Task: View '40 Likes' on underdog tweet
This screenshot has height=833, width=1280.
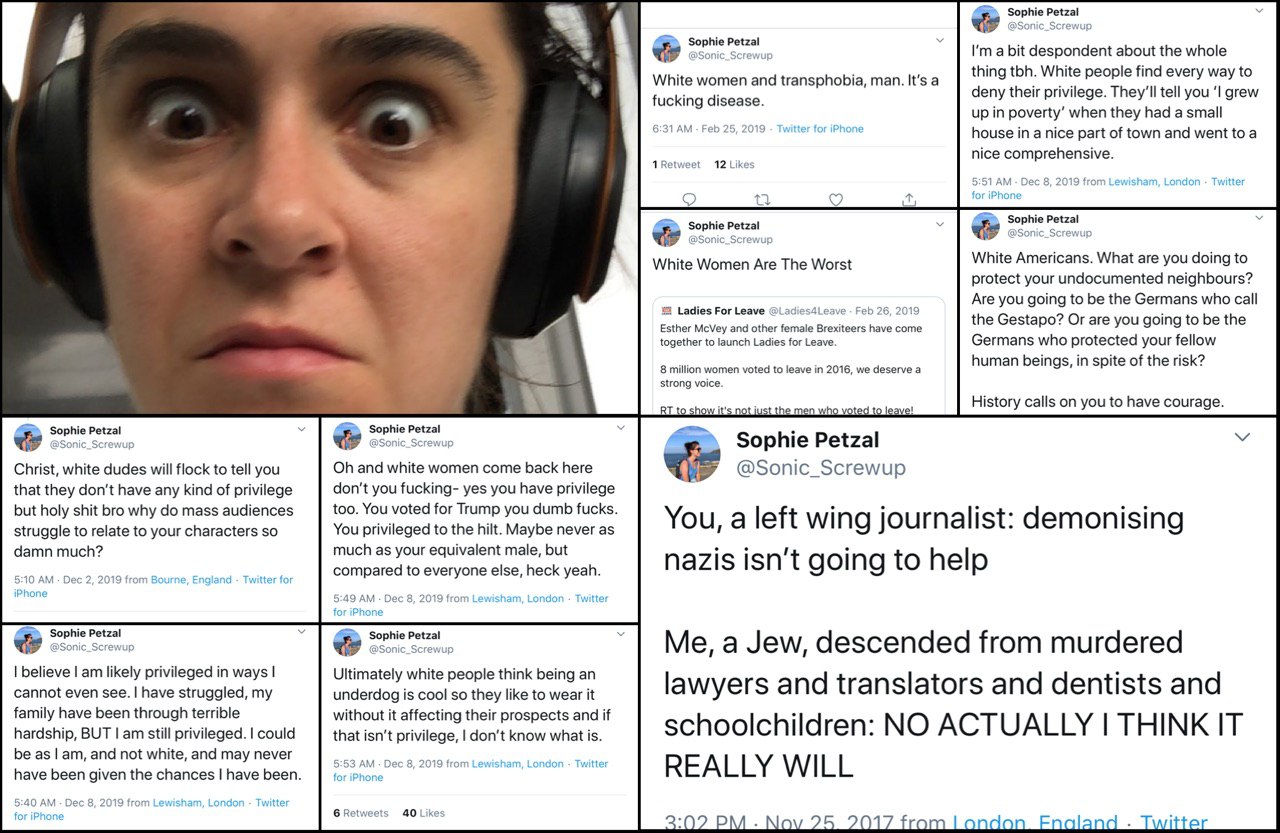Action: [424, 813]
